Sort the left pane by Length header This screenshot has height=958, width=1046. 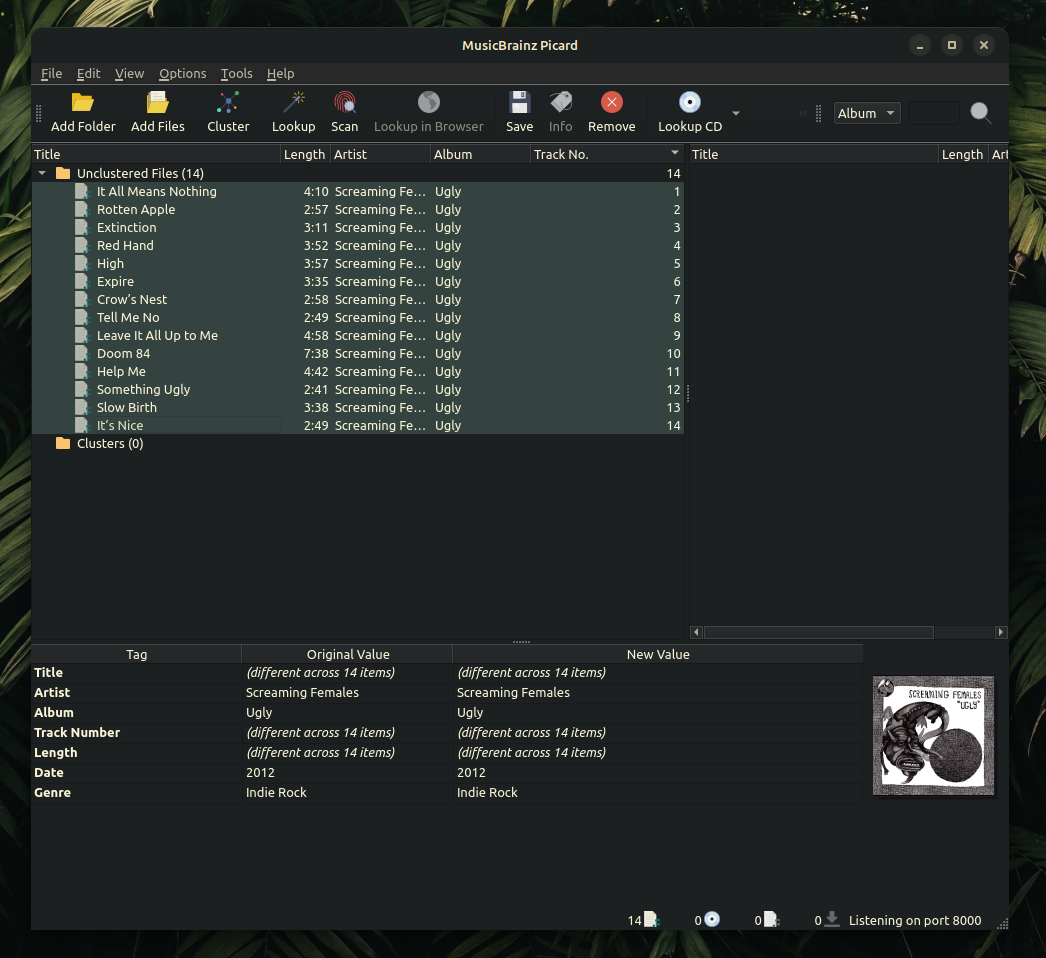(305, 154)
